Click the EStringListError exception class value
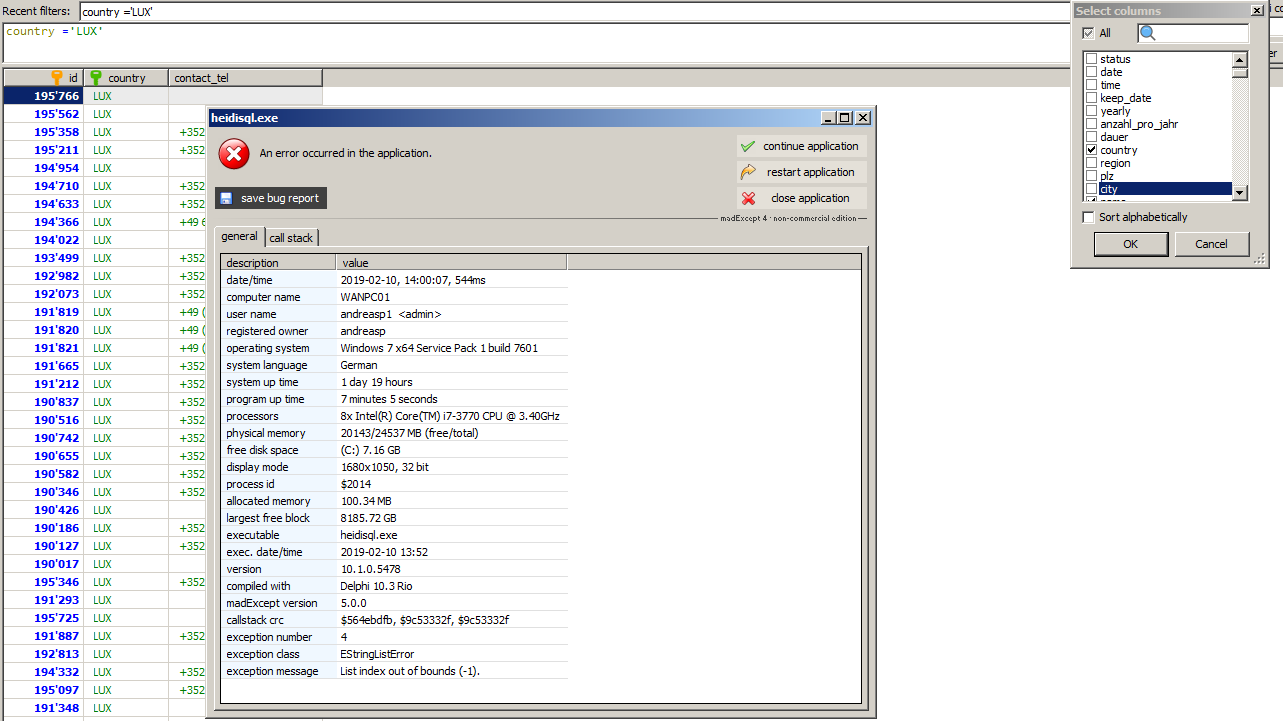Screen dimensions: 1283x721 (x=377, y=654)
